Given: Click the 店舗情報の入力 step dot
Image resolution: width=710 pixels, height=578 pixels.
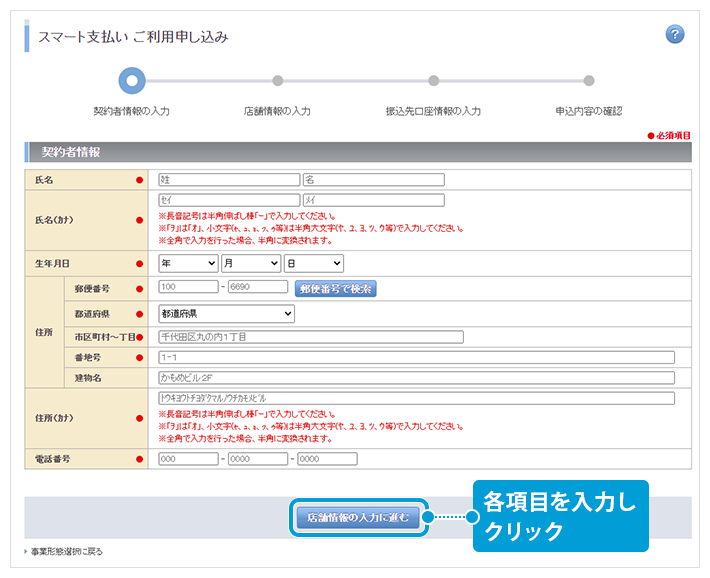Looking at the screenshot, I should pyautogui.click(x=278, y=81).
